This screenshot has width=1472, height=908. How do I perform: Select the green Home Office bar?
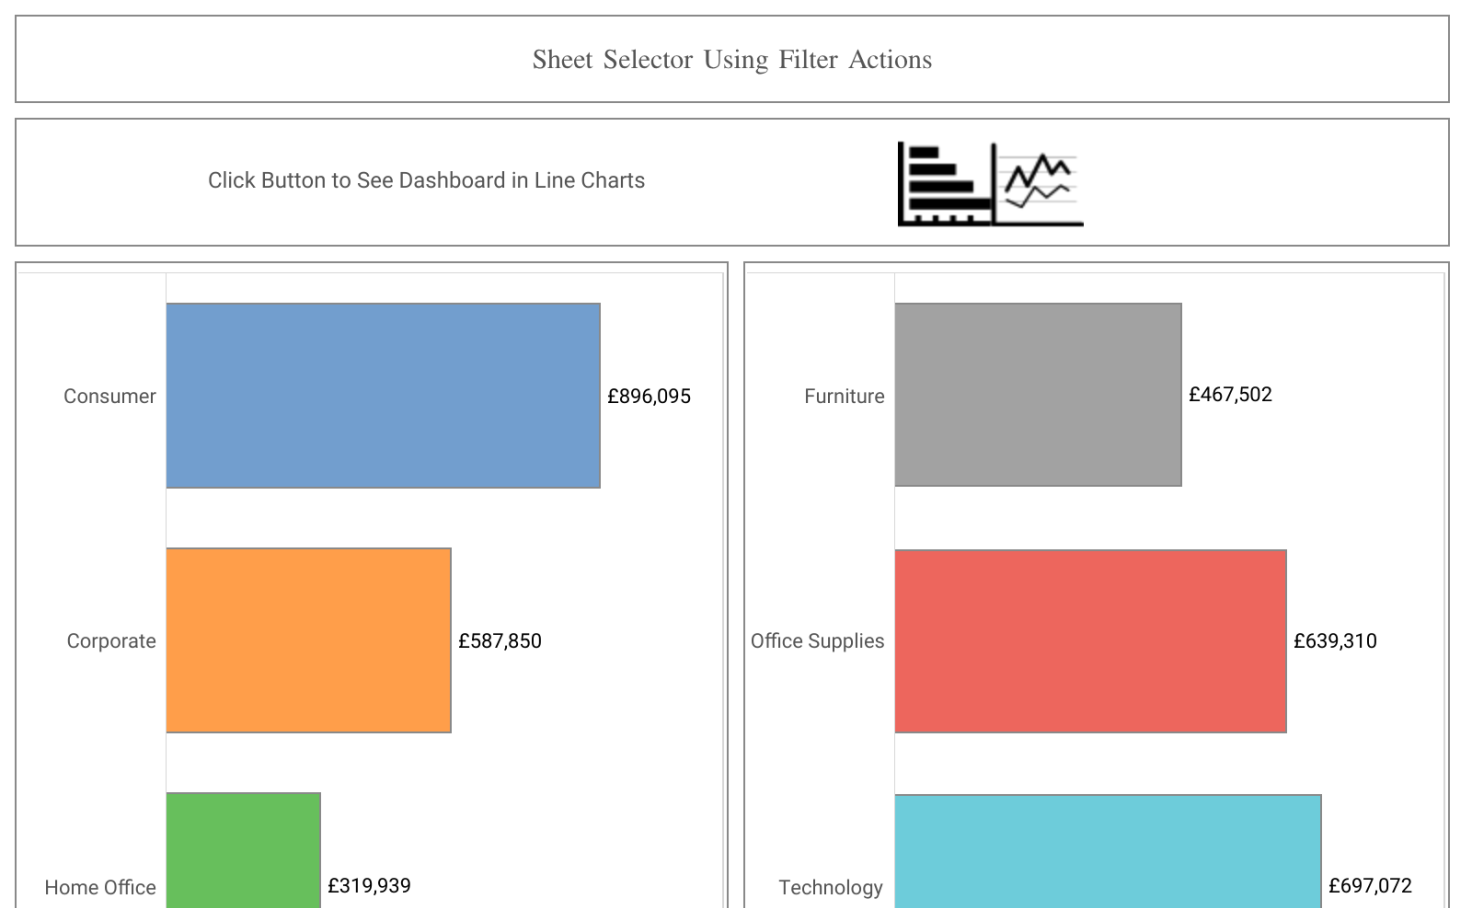243,850
